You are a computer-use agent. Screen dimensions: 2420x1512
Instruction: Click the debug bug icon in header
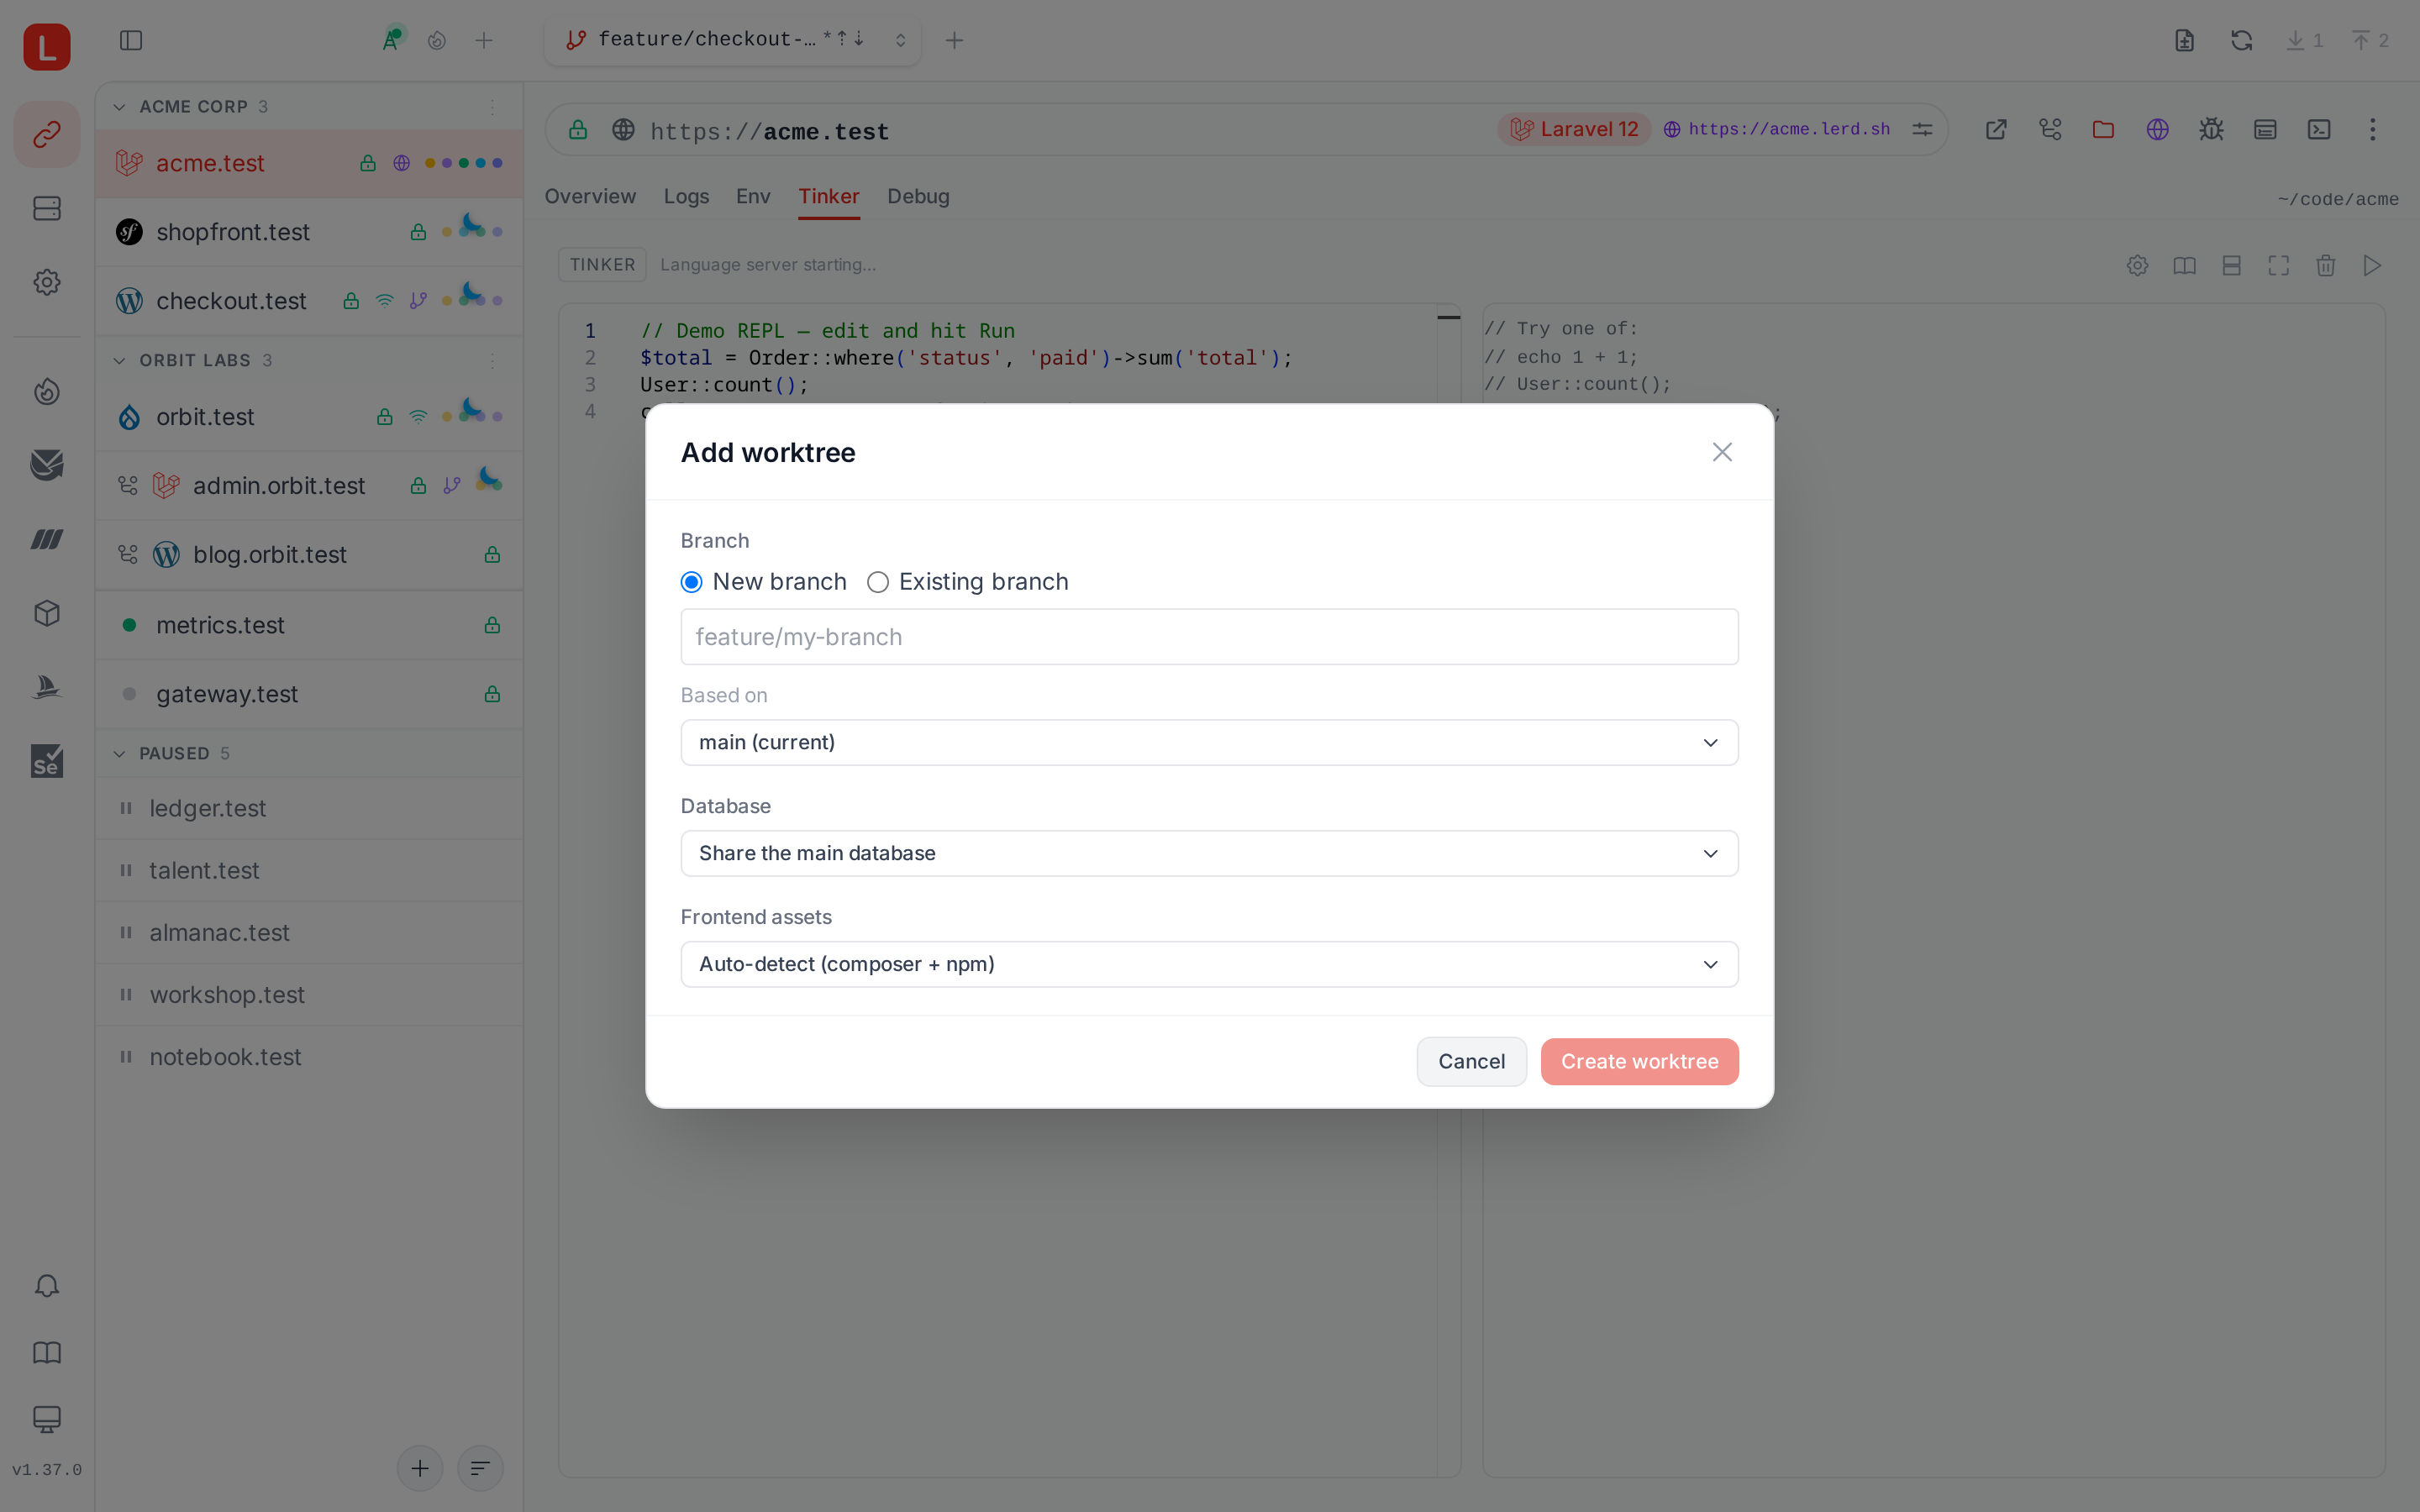pos(2211,129)
